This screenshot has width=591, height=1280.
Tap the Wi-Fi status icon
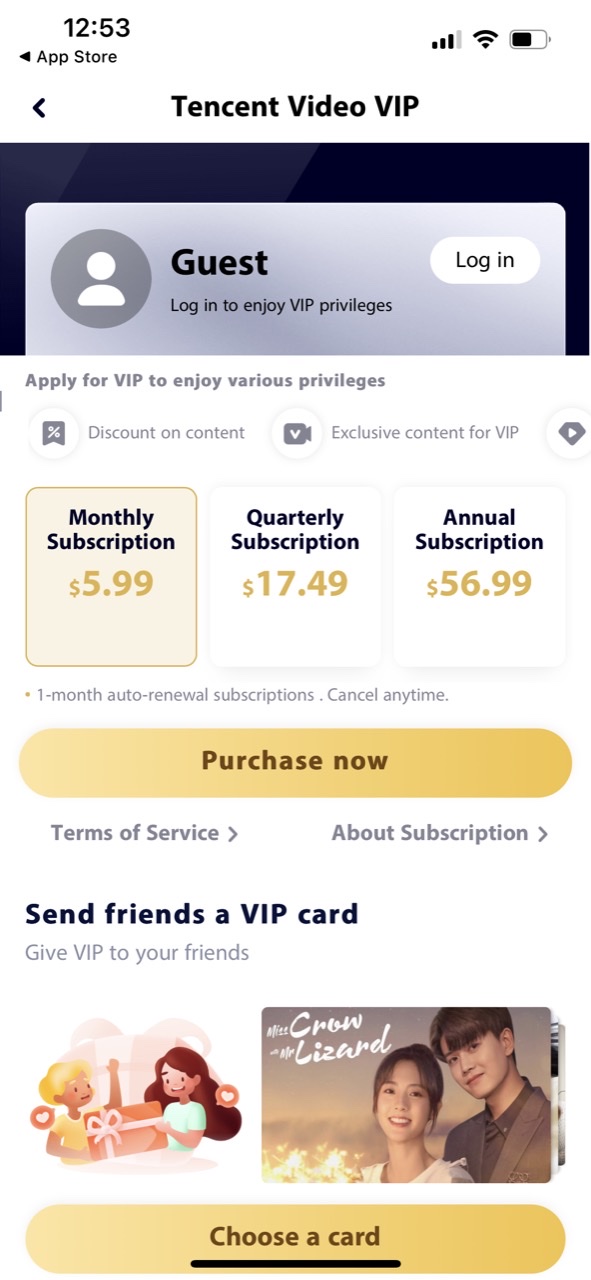click(x=486, y=39)
